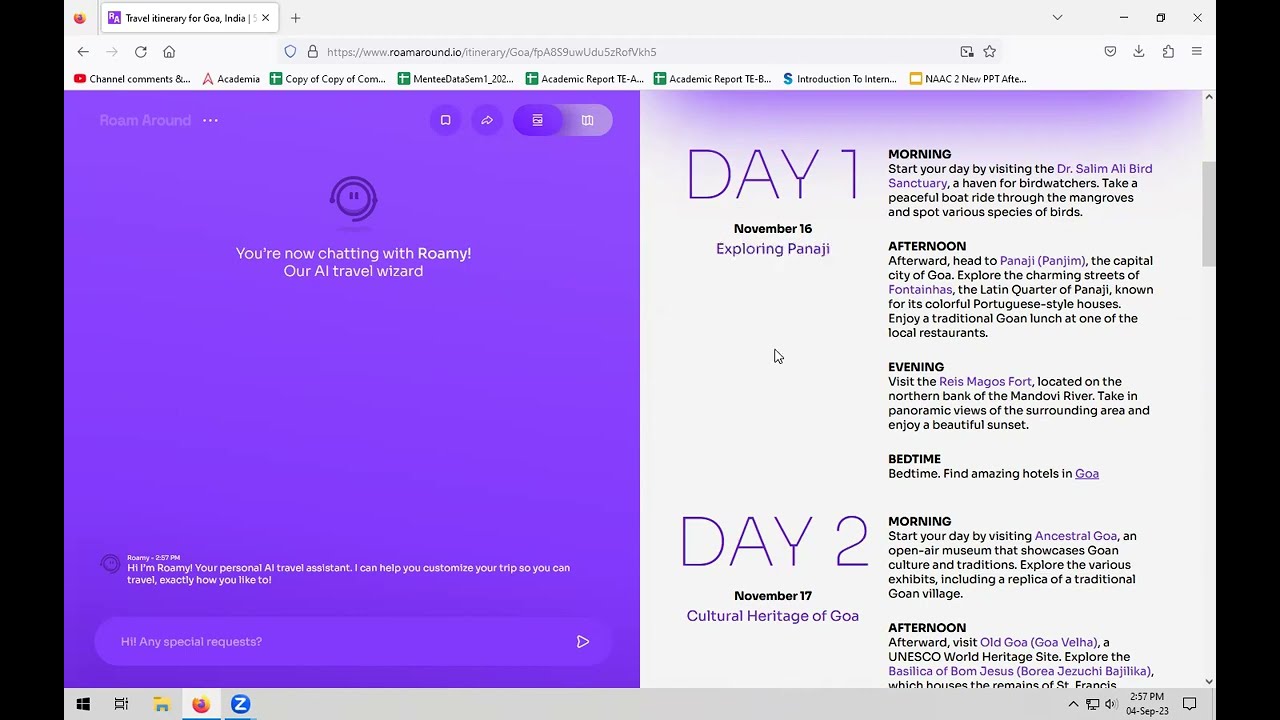Click the Pocket save icon in toolbar
Viewport: 1280px width, 720px height.
[x=1110, y=52]
